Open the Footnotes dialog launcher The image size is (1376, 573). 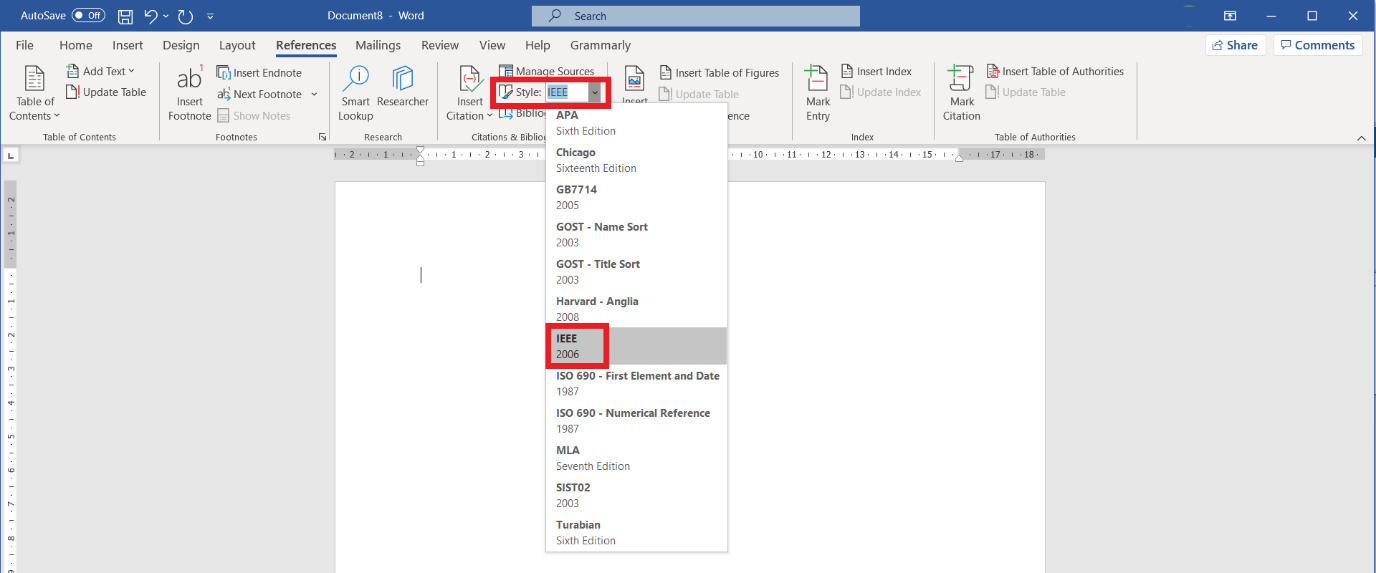click(322, 137)
